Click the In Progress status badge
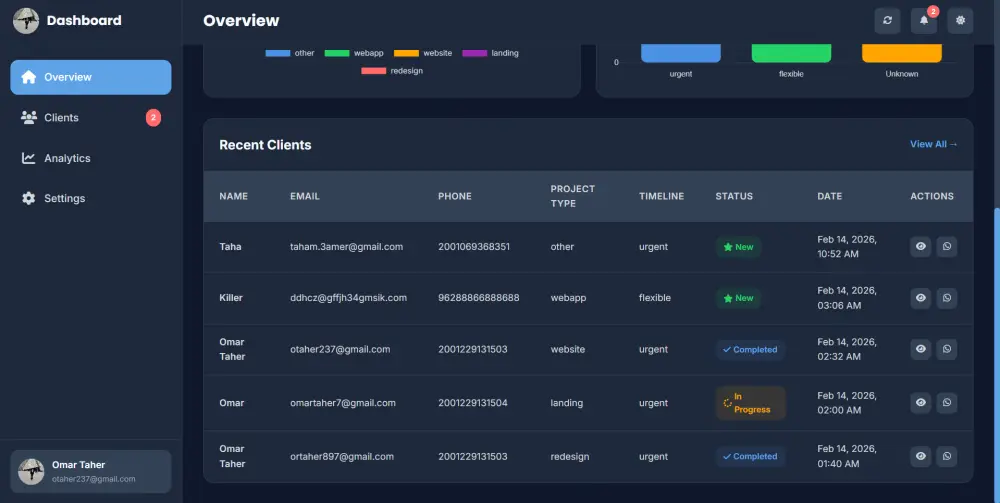 pos(751,403)
